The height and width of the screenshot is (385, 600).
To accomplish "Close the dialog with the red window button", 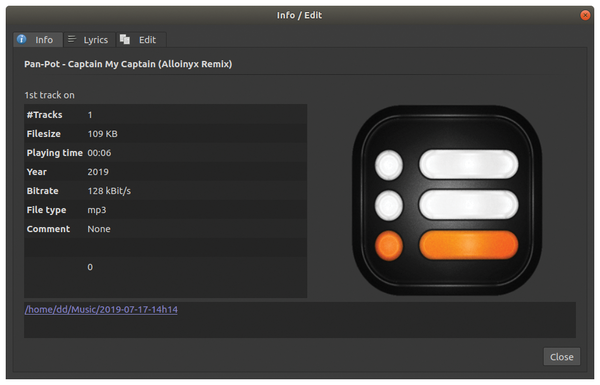I will click(585, 15).
